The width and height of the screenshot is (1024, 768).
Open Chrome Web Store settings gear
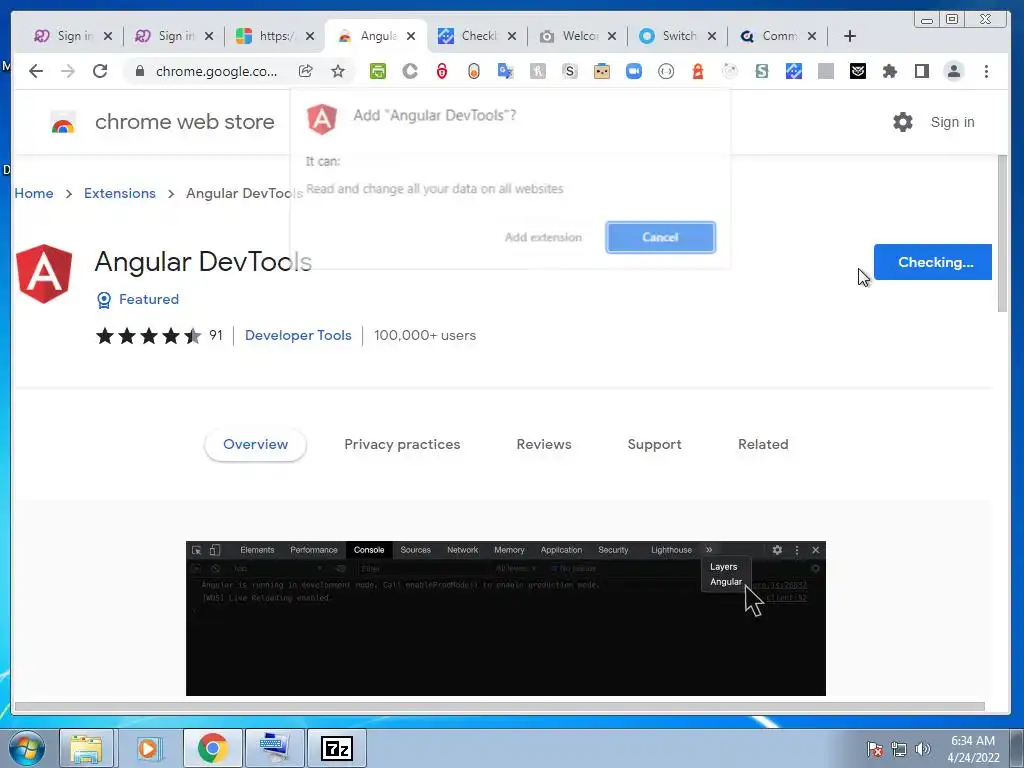coord(903,121)
